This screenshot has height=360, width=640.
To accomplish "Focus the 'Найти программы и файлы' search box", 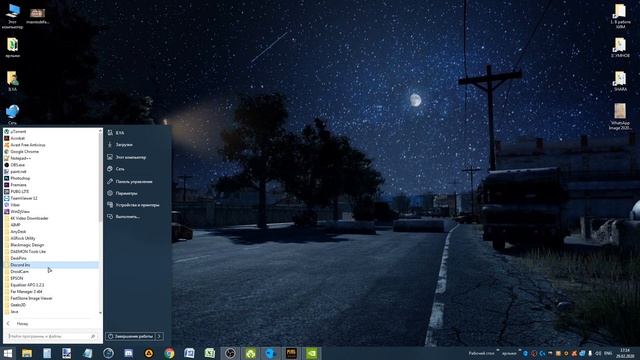I will pos(52,336).
